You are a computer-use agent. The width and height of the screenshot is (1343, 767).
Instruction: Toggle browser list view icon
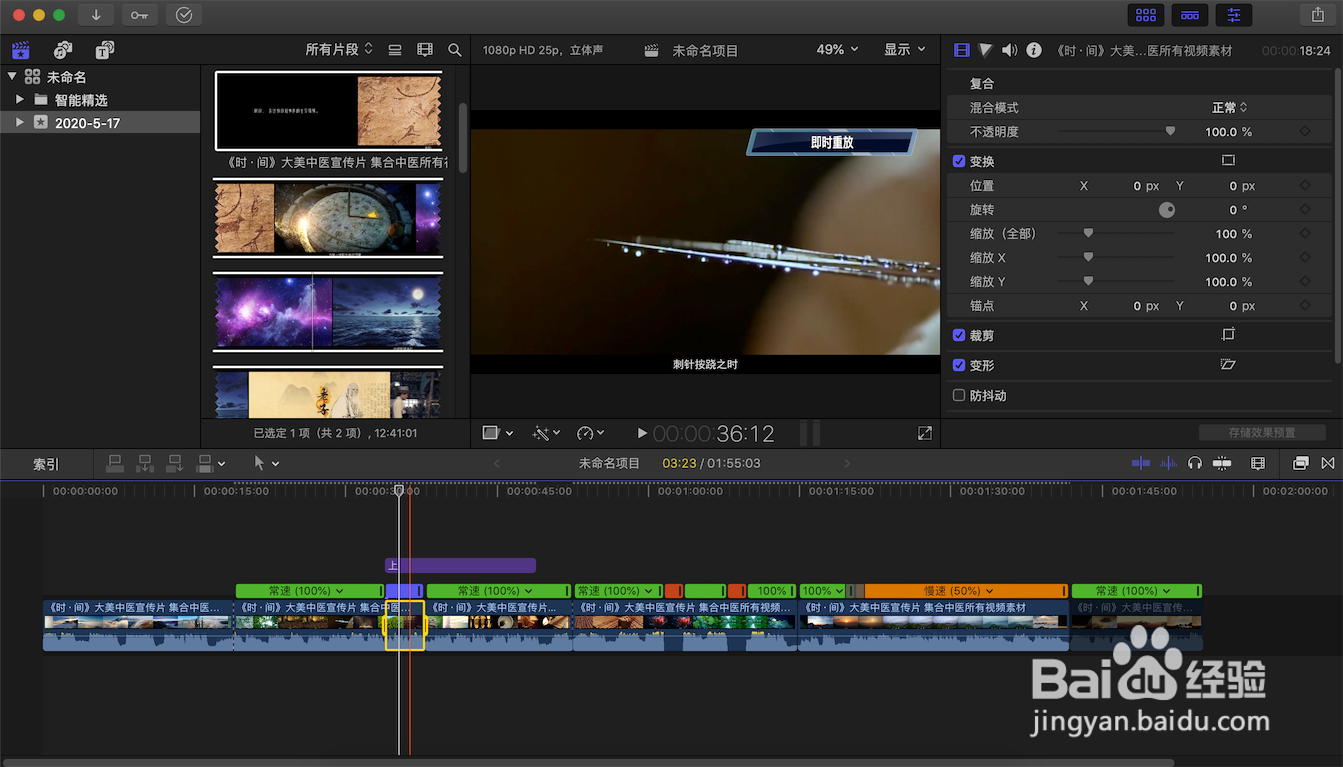coord(395,49)
